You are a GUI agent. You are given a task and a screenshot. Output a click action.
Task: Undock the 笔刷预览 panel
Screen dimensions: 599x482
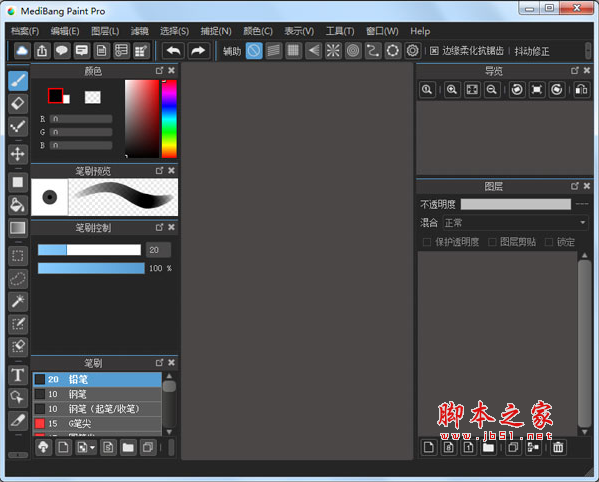159,171
